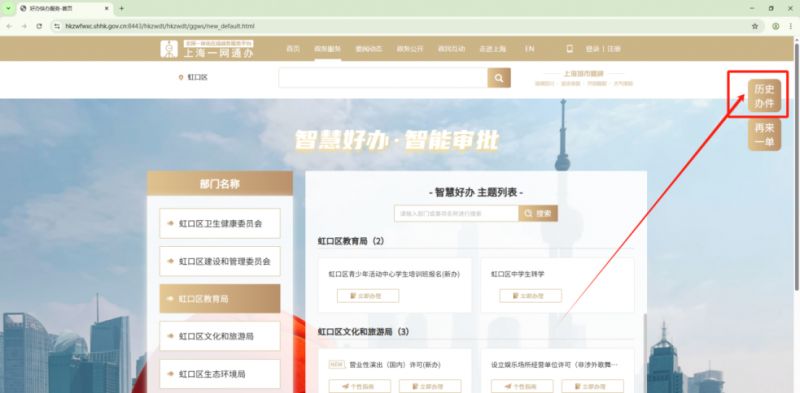Open the 政民互动 nav item
Screen dimensions: 800x393
[x=452, y=49]
